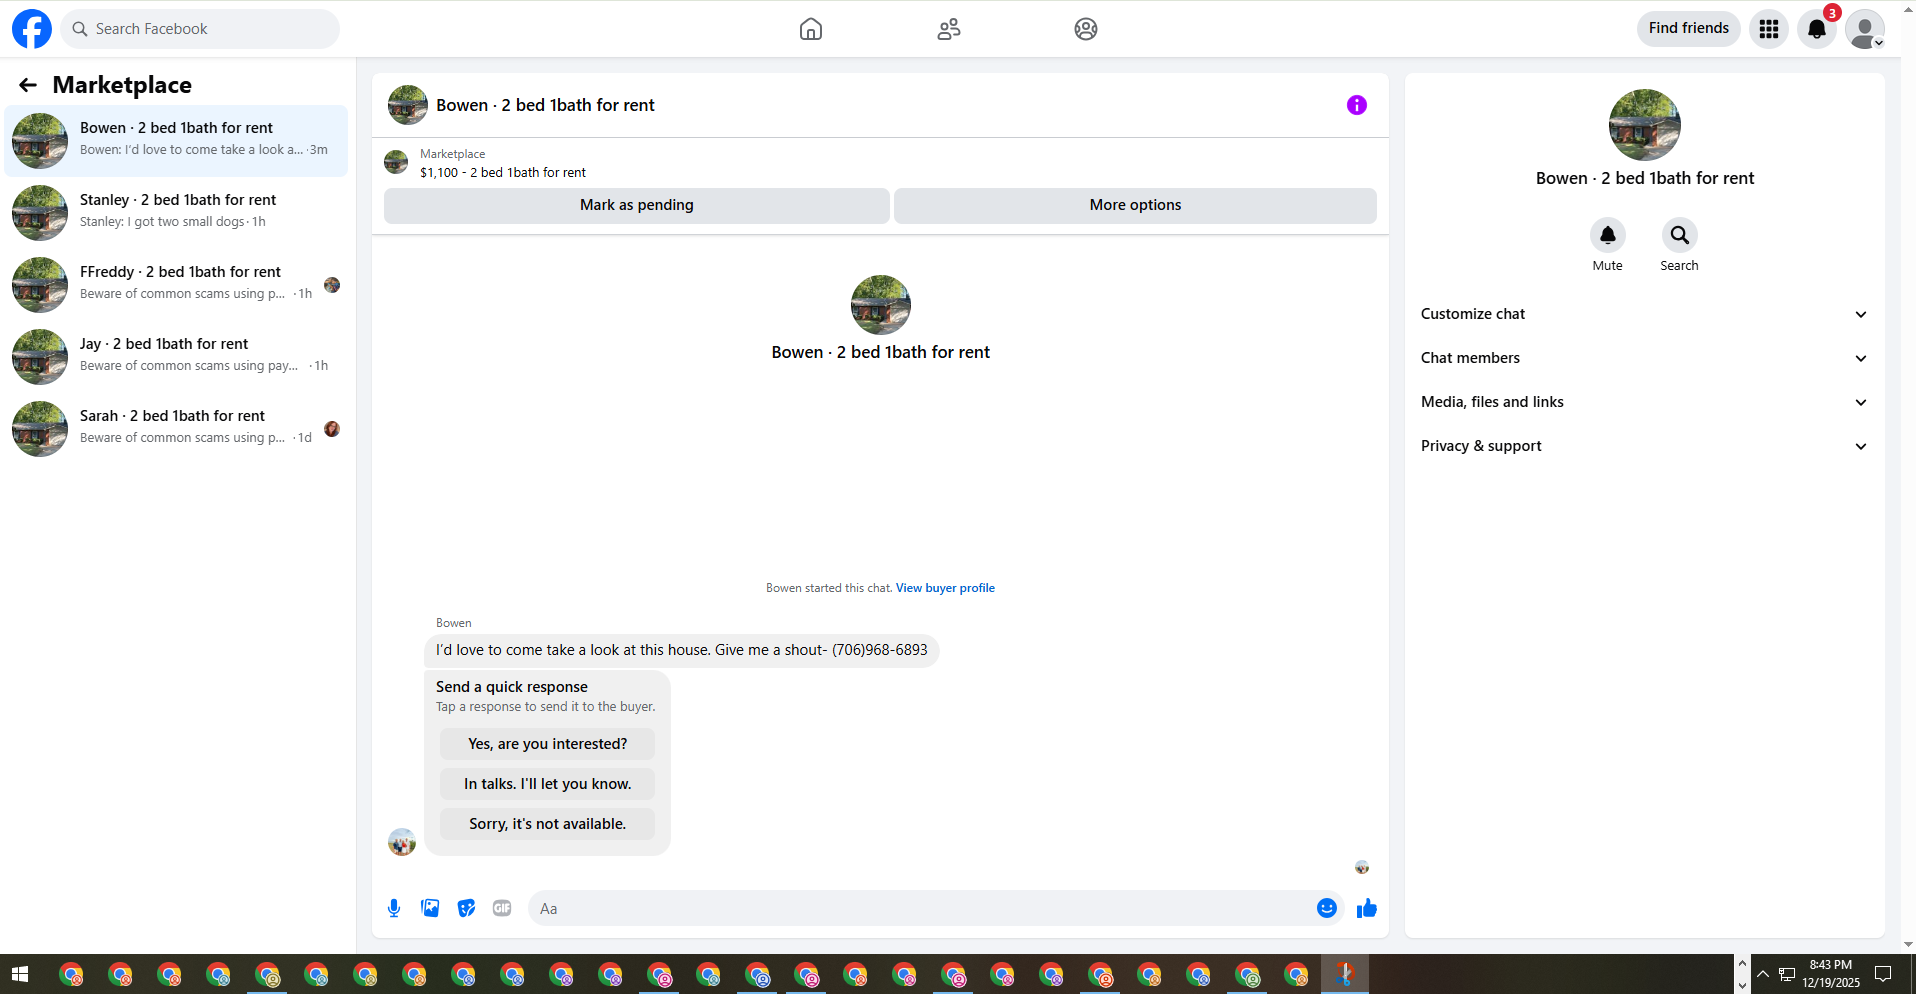Expand Customize chat section
The height and width of the screenshot is (994, 1916).
(1645, 314)
